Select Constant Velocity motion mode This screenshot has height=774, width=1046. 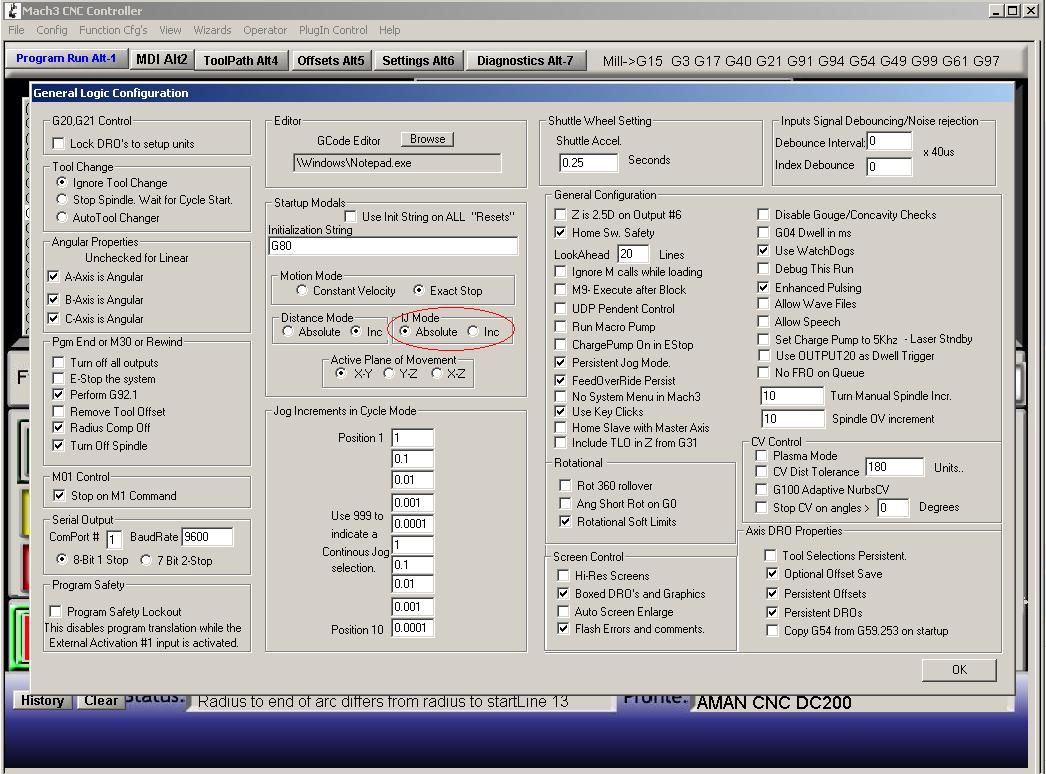(x=302, y=290)
